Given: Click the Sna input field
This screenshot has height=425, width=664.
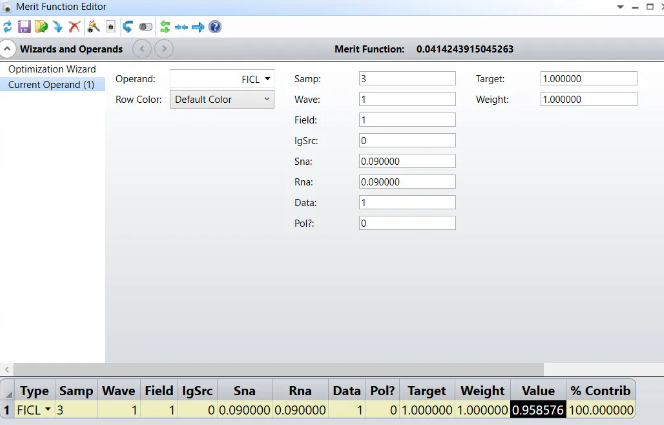Looking at the screenshot, I should [x=407, y=161].
